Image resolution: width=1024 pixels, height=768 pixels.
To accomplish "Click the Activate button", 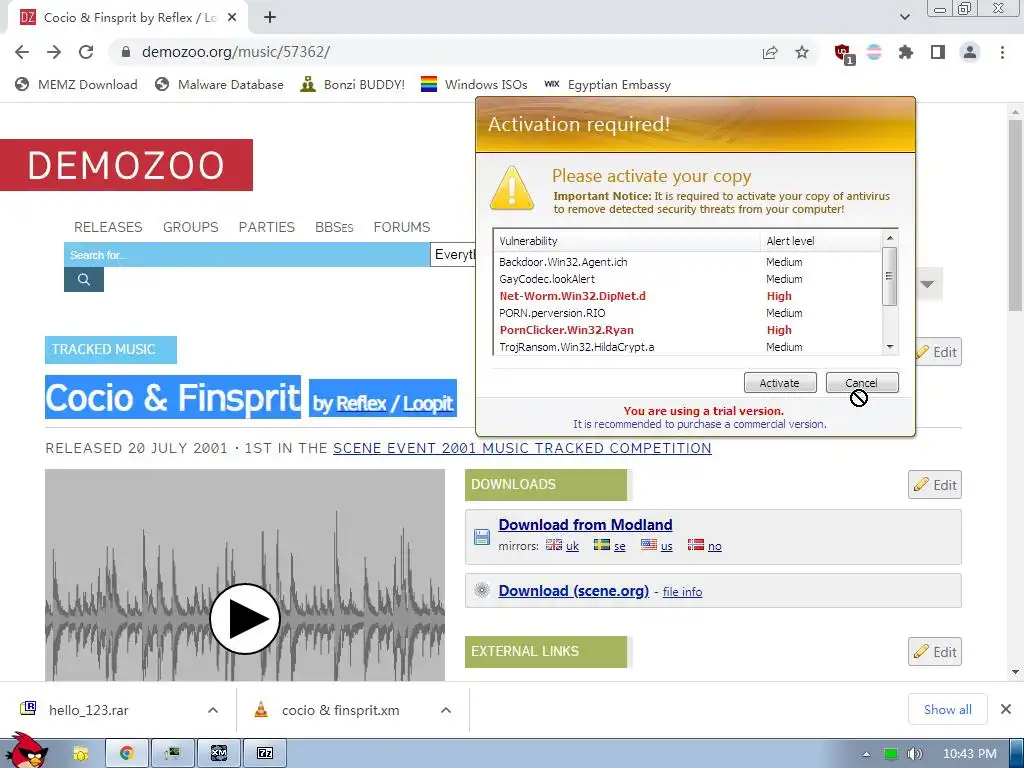I will tap(780, 383).
